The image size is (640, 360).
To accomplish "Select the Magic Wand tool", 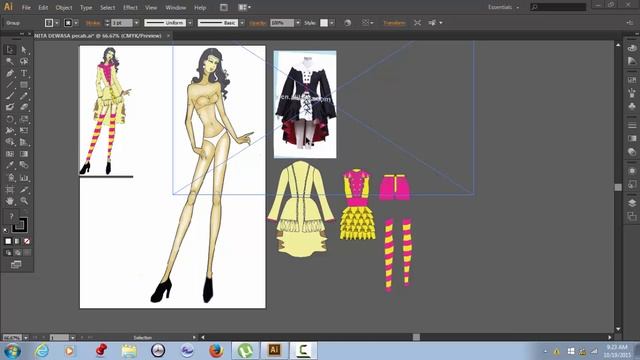I will pos(10,61).
